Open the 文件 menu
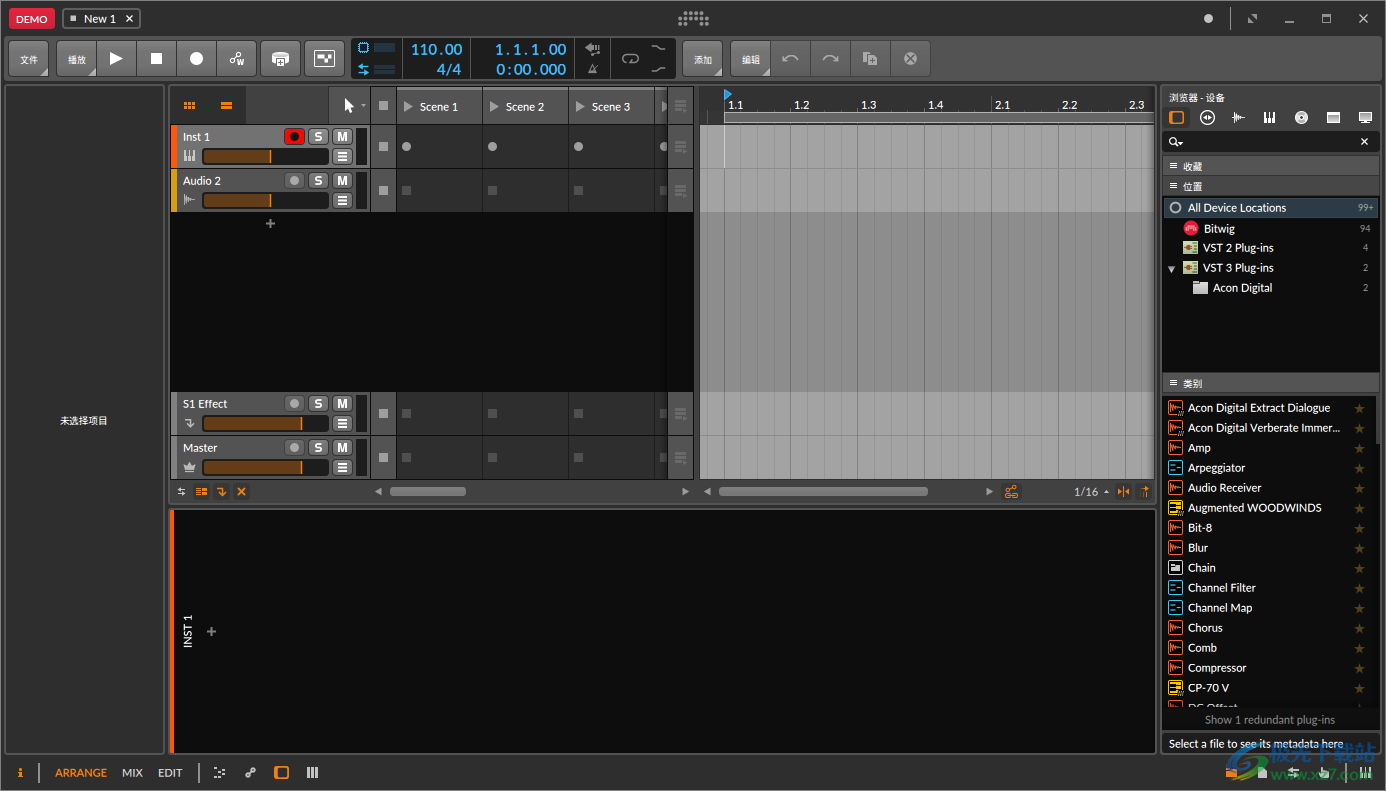Image resolution: width=1386 pixels, height=791 pixels. coord(28,58)
